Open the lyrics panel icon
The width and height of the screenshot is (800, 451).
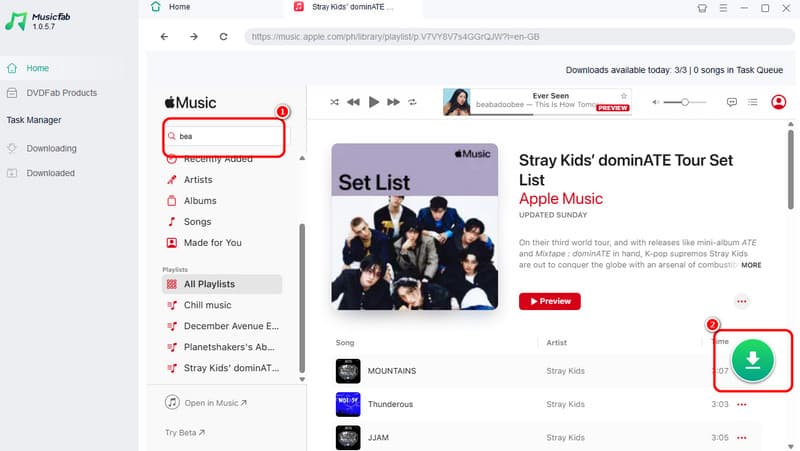click(x=732, y=102)
